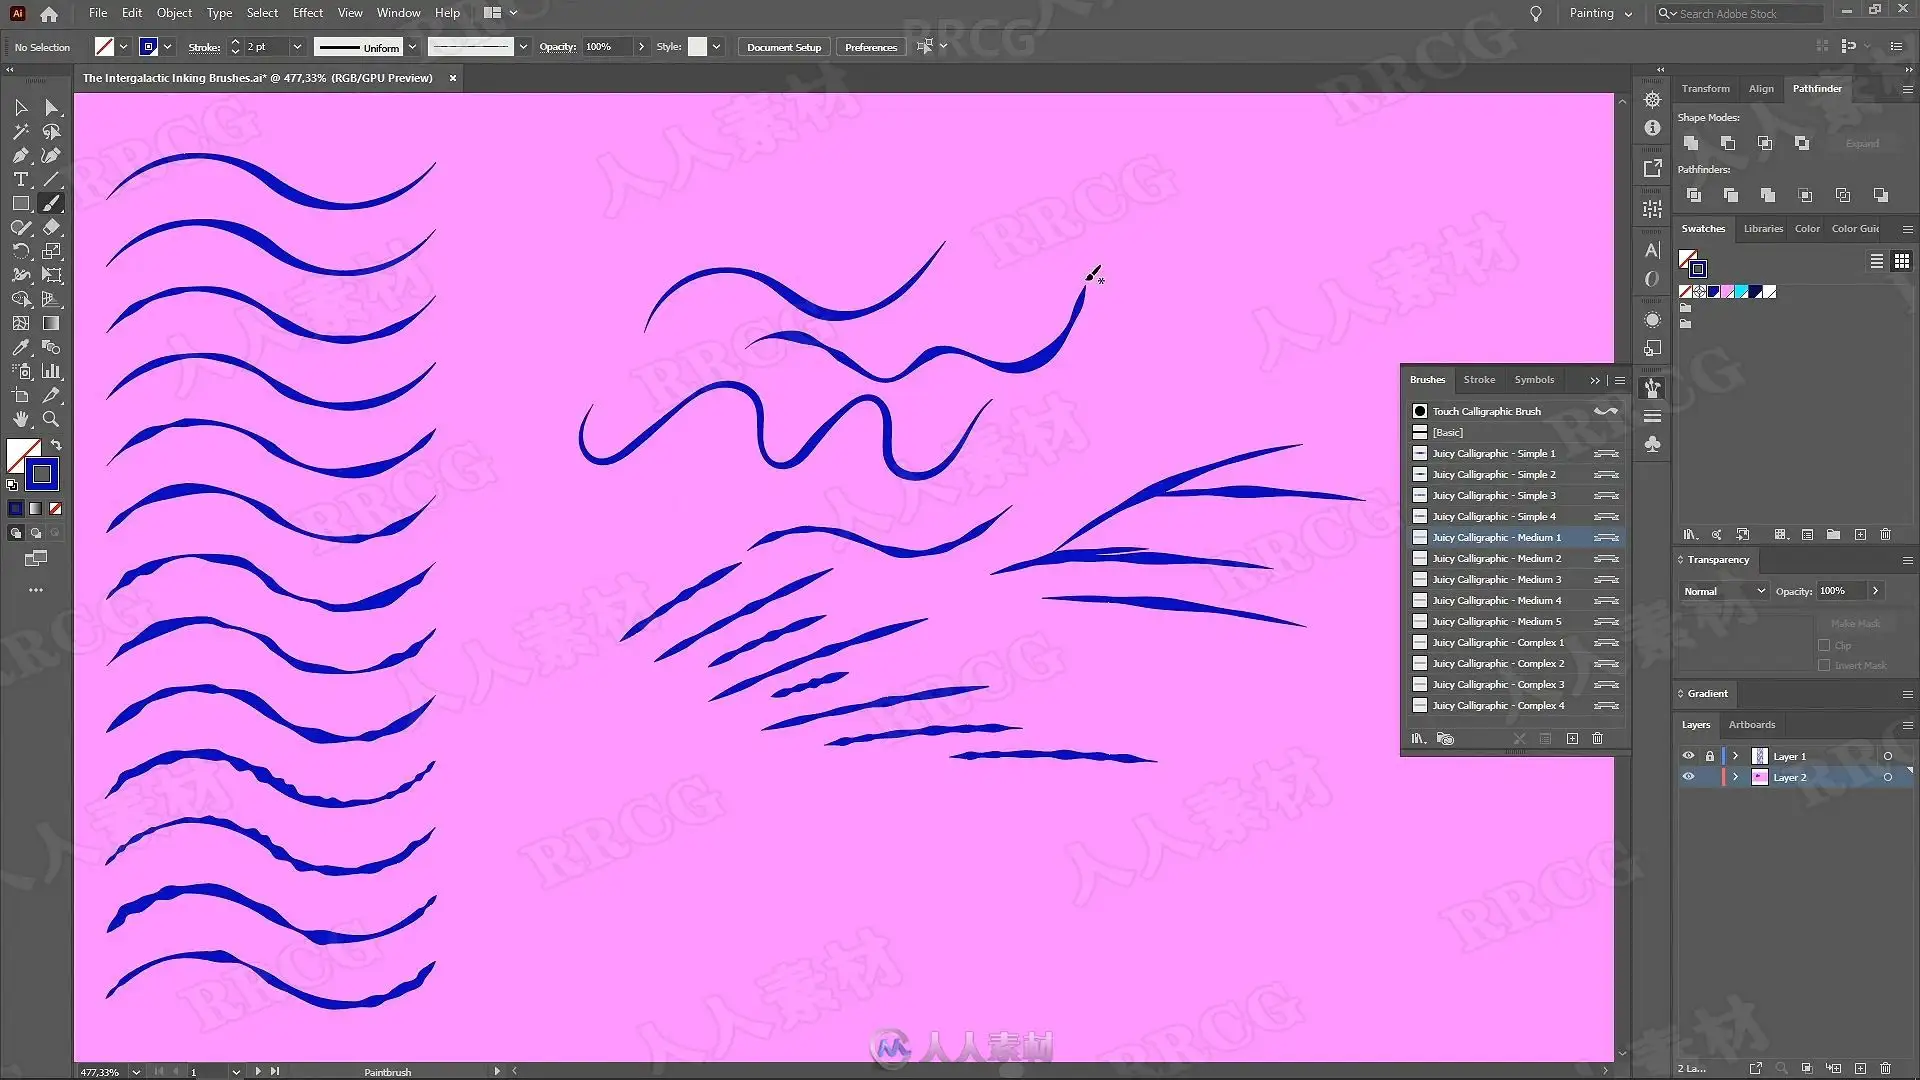Select the Selection tool arrow
This screenshot has width=1920, height=1080.
point(21,108)
